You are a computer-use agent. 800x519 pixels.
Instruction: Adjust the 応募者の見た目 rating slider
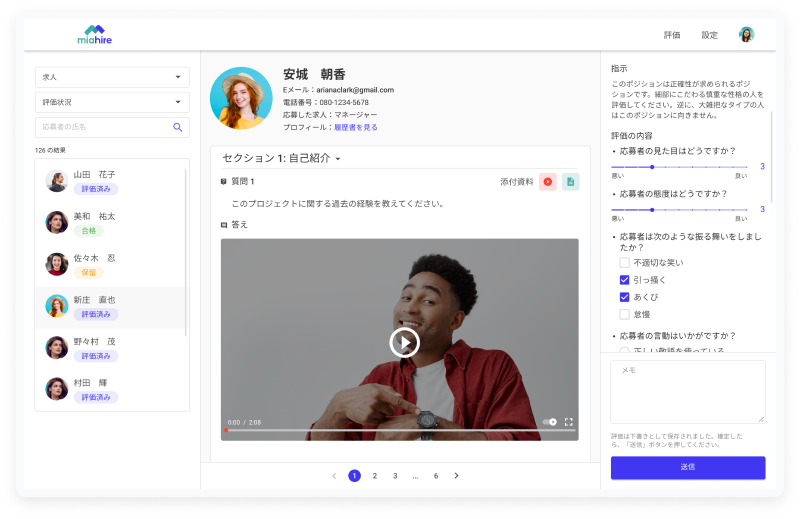[652, 166]
